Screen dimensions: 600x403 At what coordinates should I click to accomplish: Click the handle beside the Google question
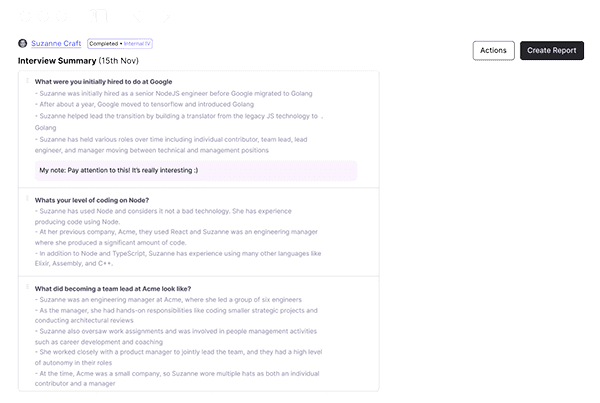[x=26, y=82]
